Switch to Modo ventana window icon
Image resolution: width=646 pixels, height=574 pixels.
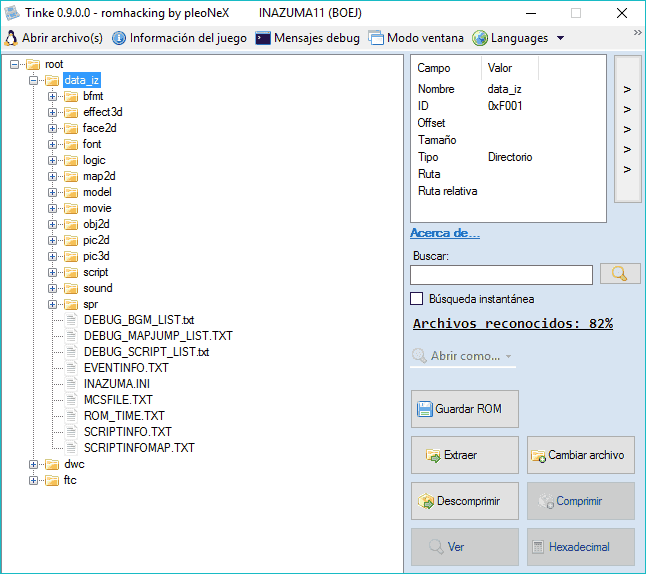pos(376,38)
